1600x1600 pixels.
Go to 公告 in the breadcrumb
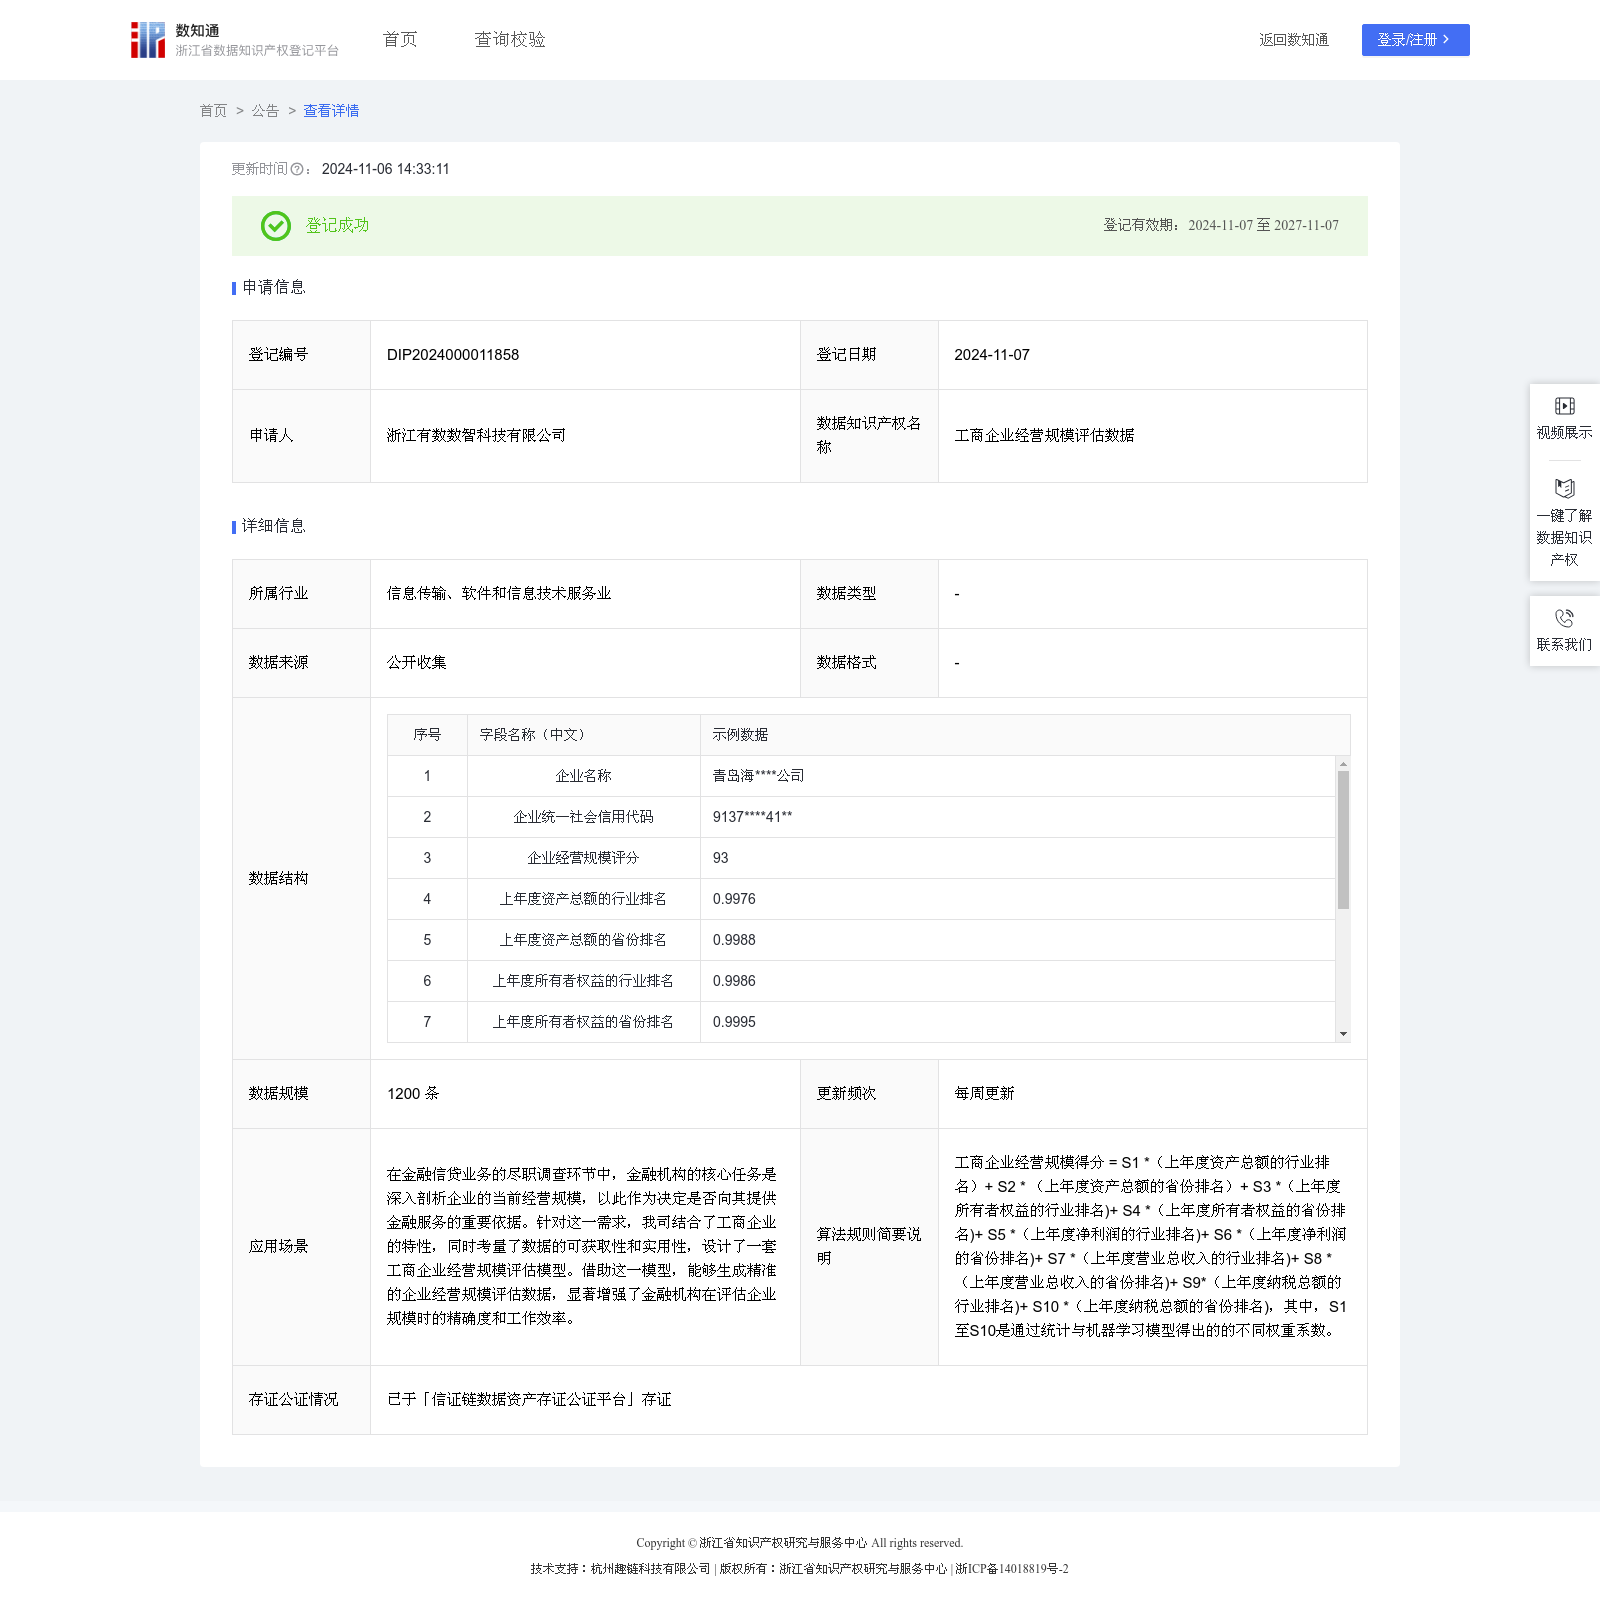(265, 111)
